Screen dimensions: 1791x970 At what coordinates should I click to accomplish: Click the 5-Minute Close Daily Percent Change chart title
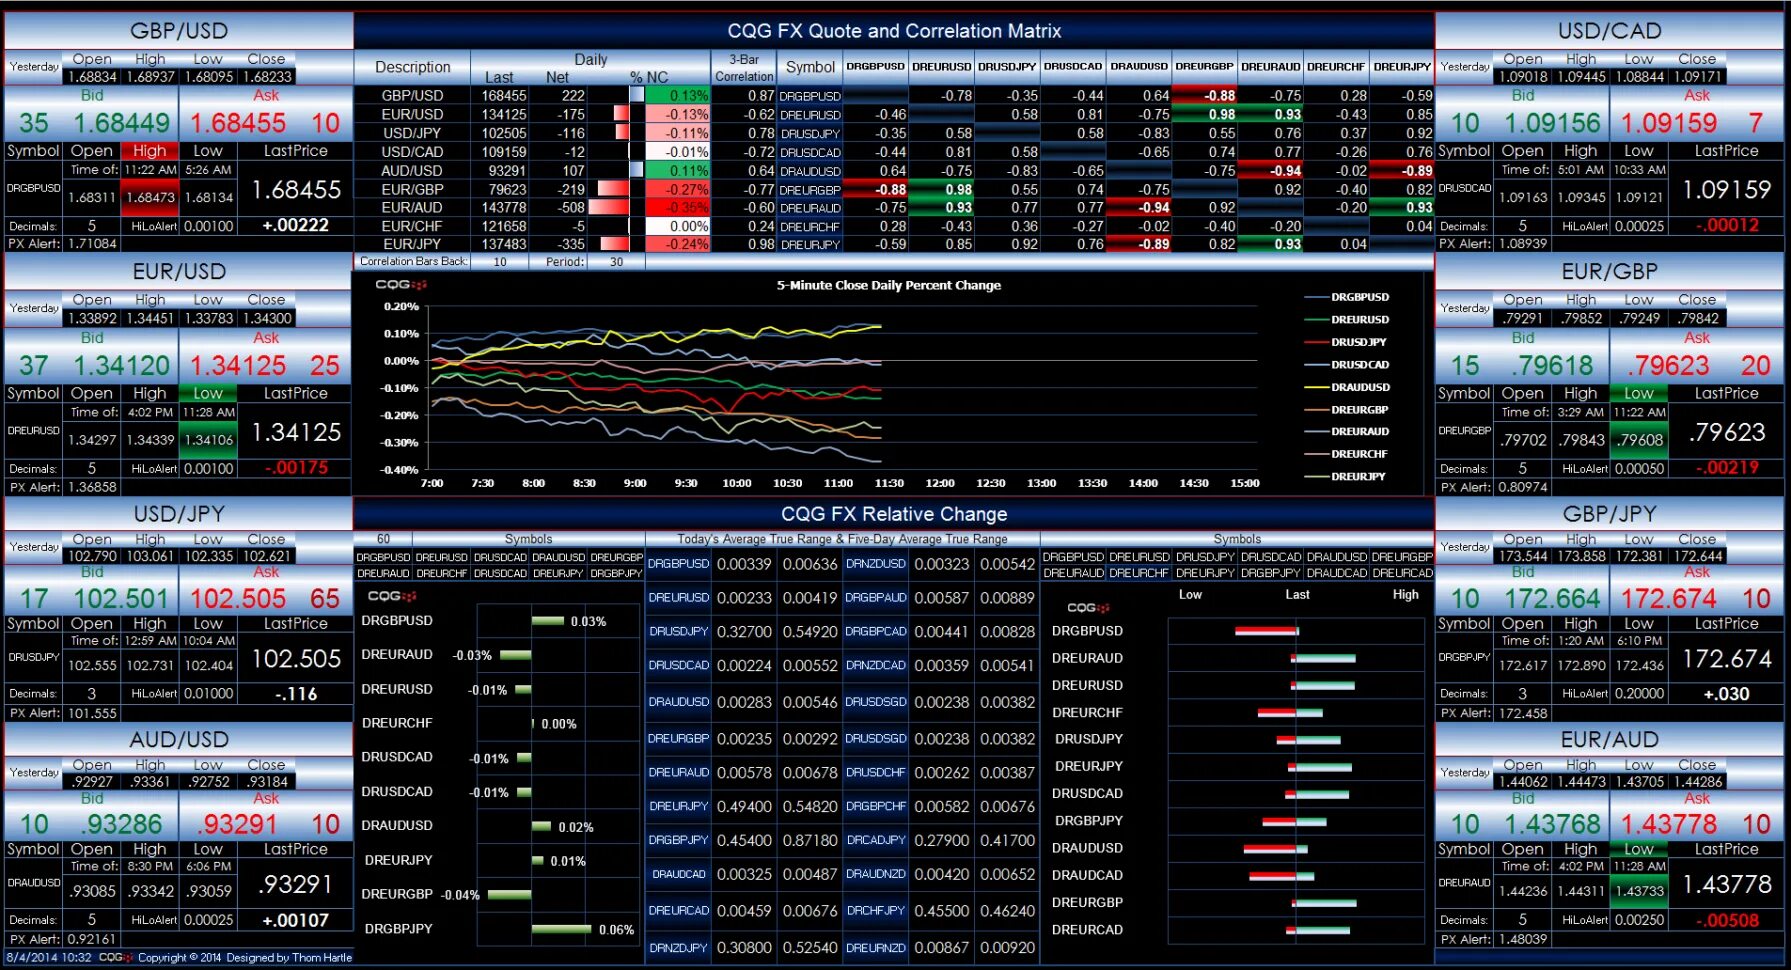pos(889,285)
